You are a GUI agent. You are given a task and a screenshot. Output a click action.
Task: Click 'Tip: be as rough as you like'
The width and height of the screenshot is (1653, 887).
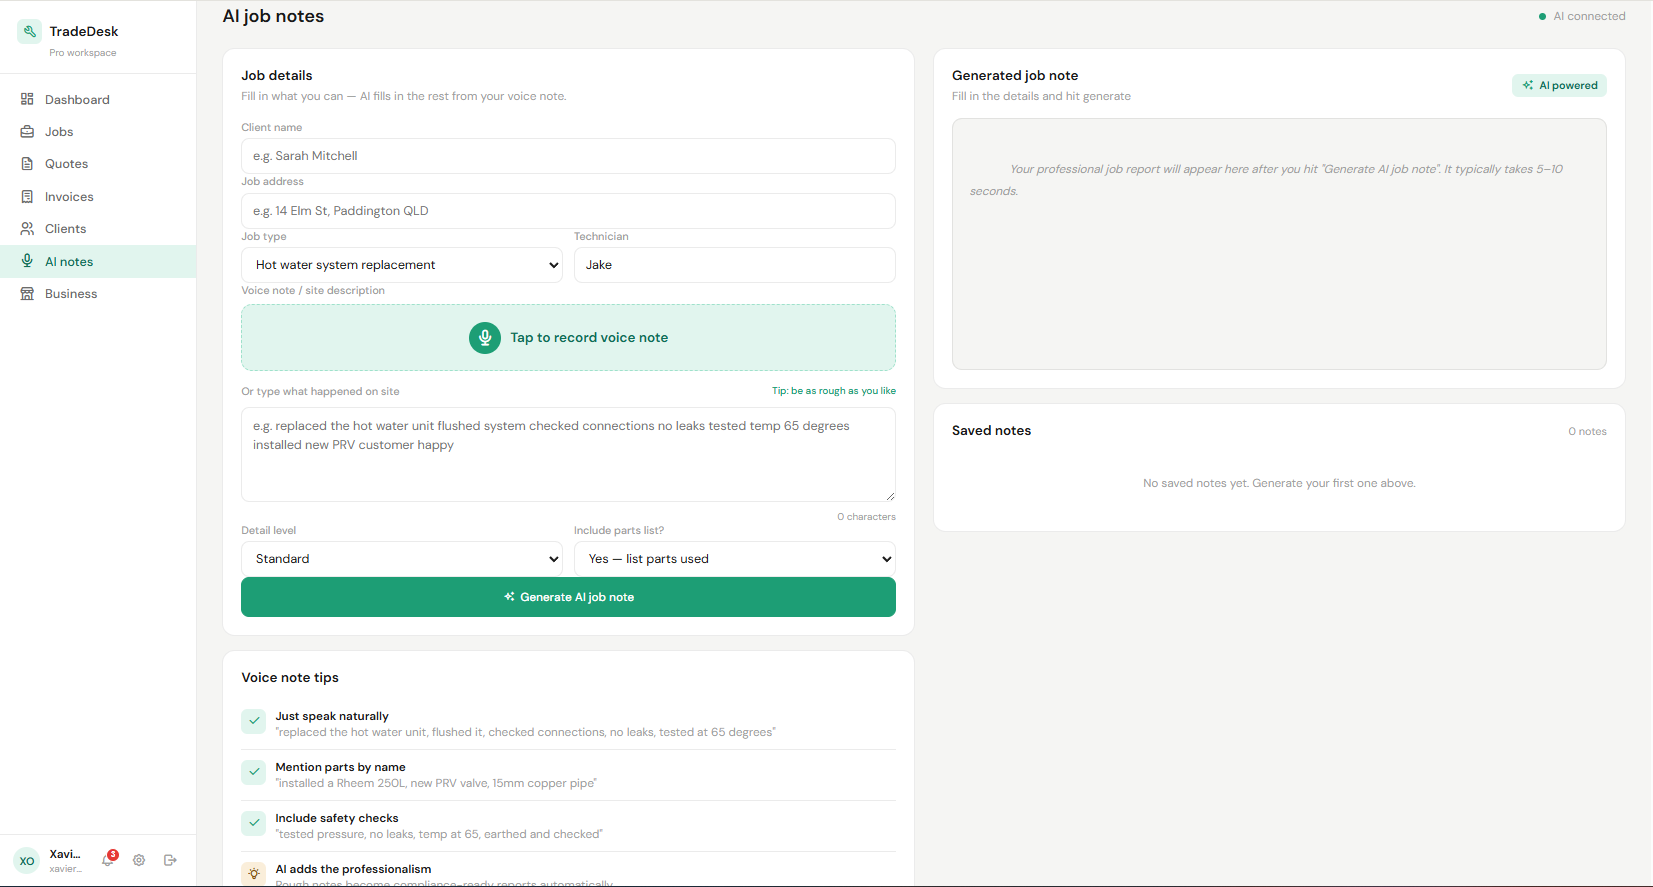coord(833,391)
